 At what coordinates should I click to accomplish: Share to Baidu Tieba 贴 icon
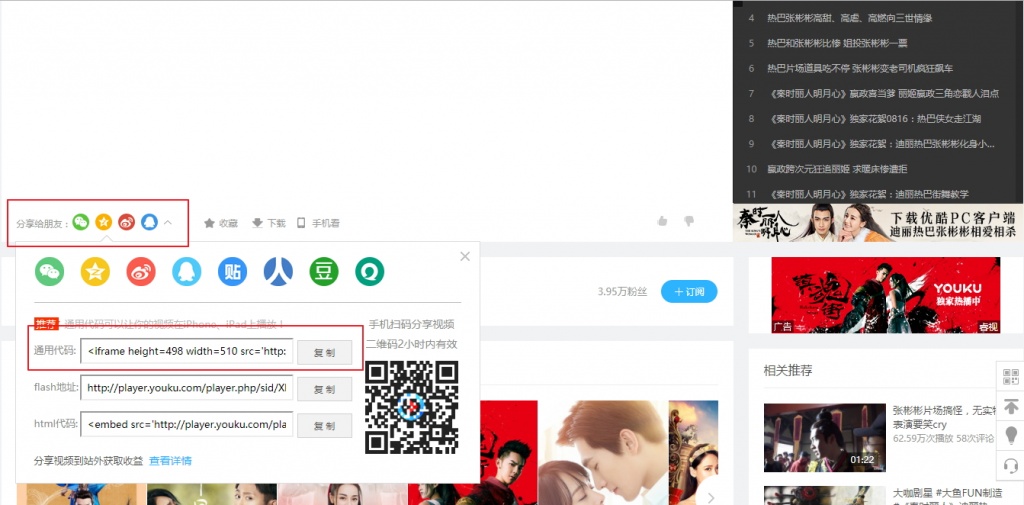232,271
